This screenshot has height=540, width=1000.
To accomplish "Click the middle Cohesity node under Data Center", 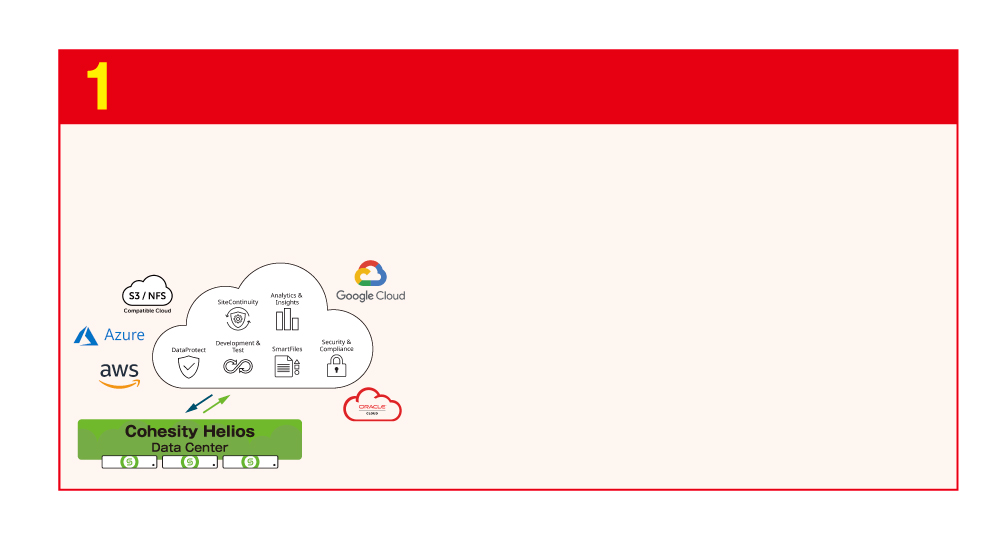I will click(190, 462).
